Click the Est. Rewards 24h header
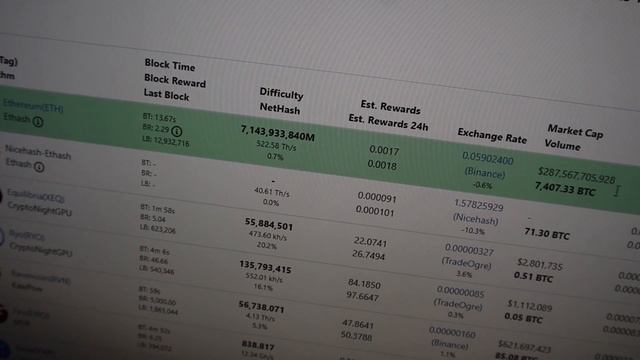Image resolution: width=640 pixels, height=360 pixels. pyautogui.click(x=388, y=122)
